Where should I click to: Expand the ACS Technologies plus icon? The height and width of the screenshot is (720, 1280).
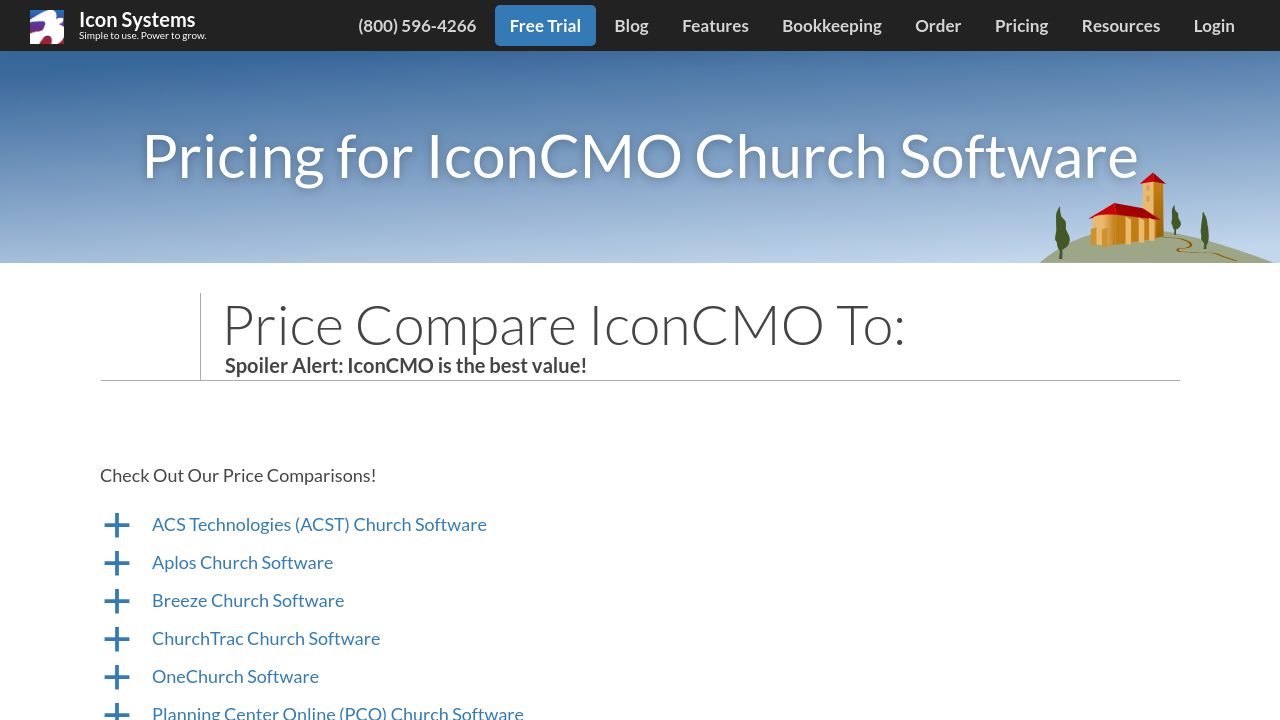[x=117, y=525]
